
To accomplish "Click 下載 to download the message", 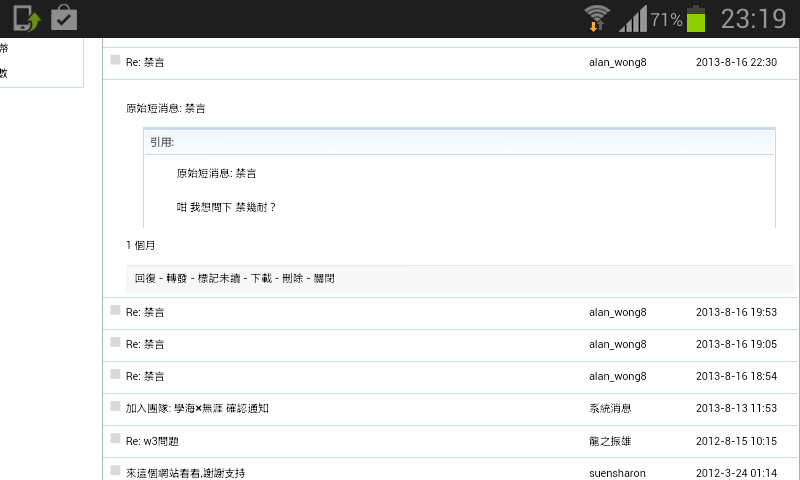I will [261, 278].
